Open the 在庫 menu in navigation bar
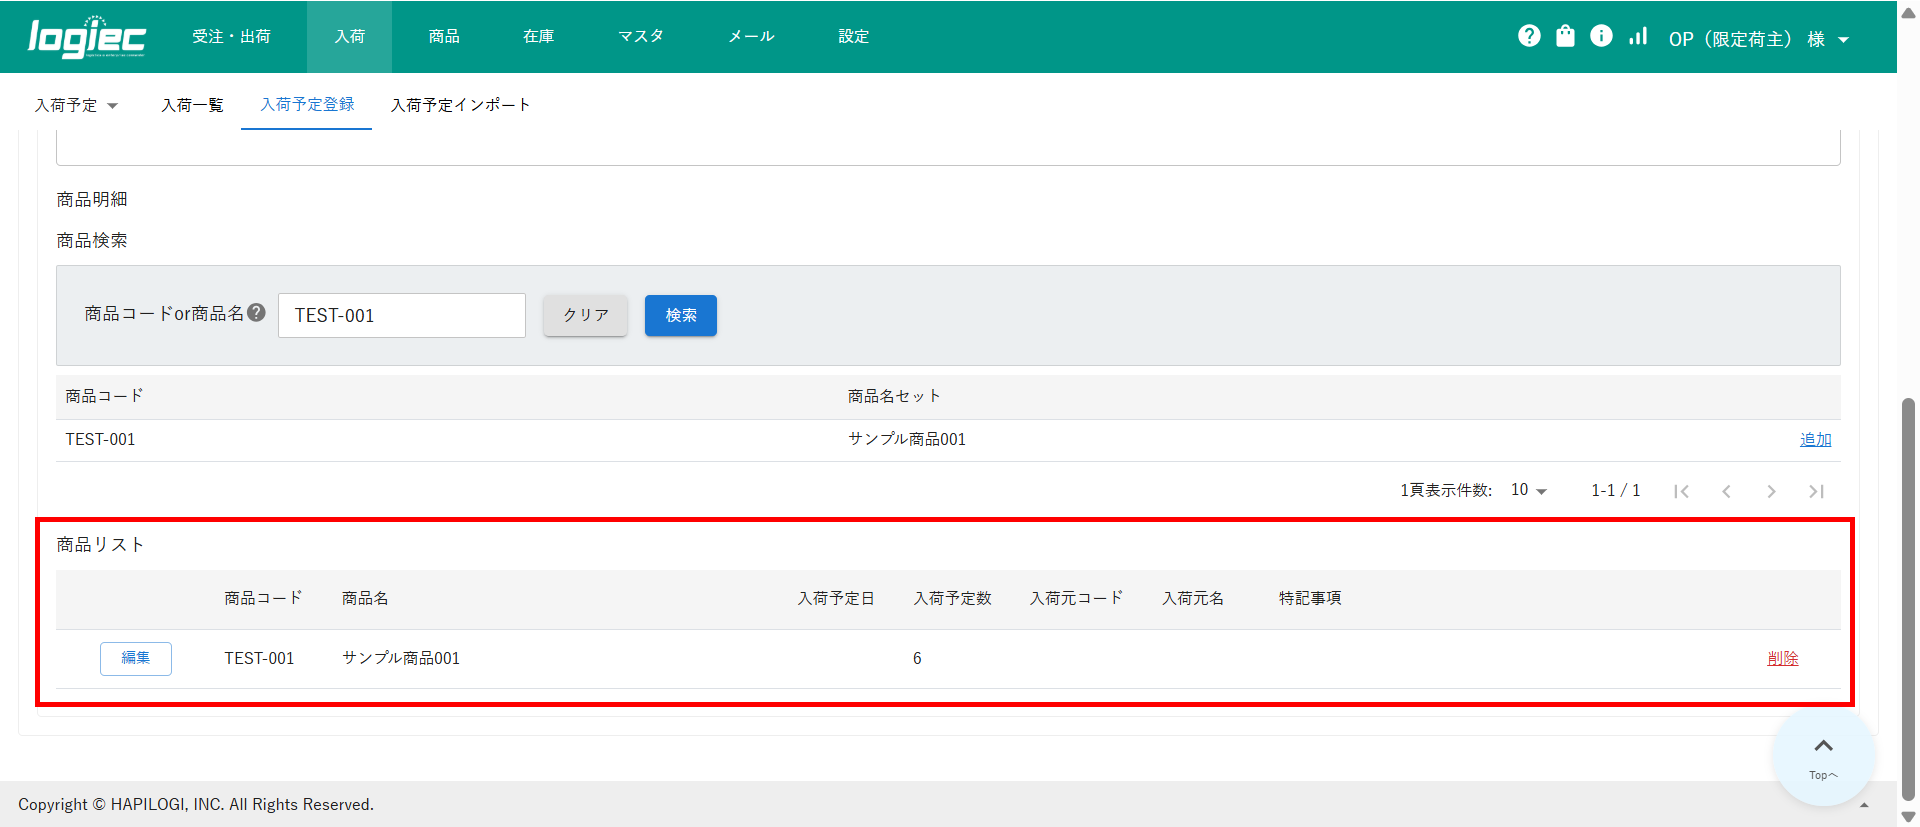Screen dimensions: 1920x827 point(538,36)
